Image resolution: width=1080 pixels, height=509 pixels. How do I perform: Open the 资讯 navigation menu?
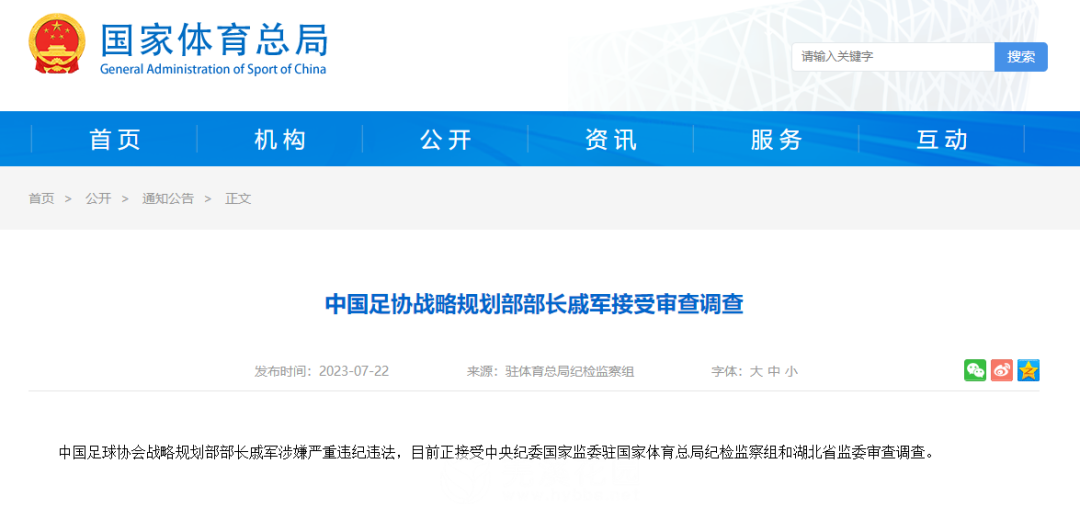(x=611, y=139)
